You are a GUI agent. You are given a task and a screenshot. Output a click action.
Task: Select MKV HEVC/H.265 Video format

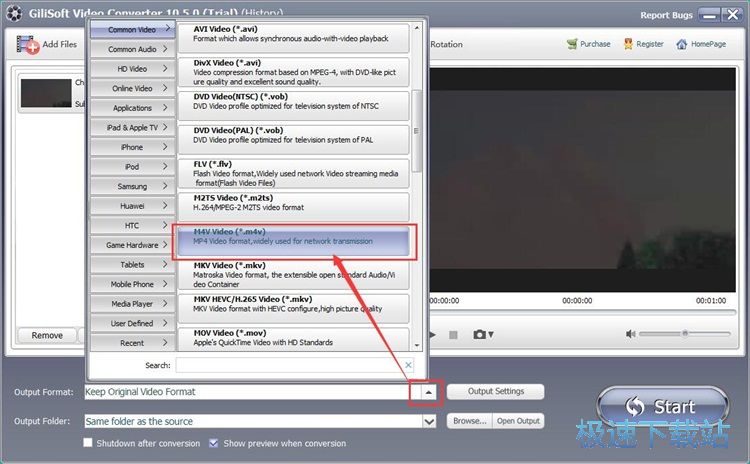pyautogui.click(x=294, y=309)
